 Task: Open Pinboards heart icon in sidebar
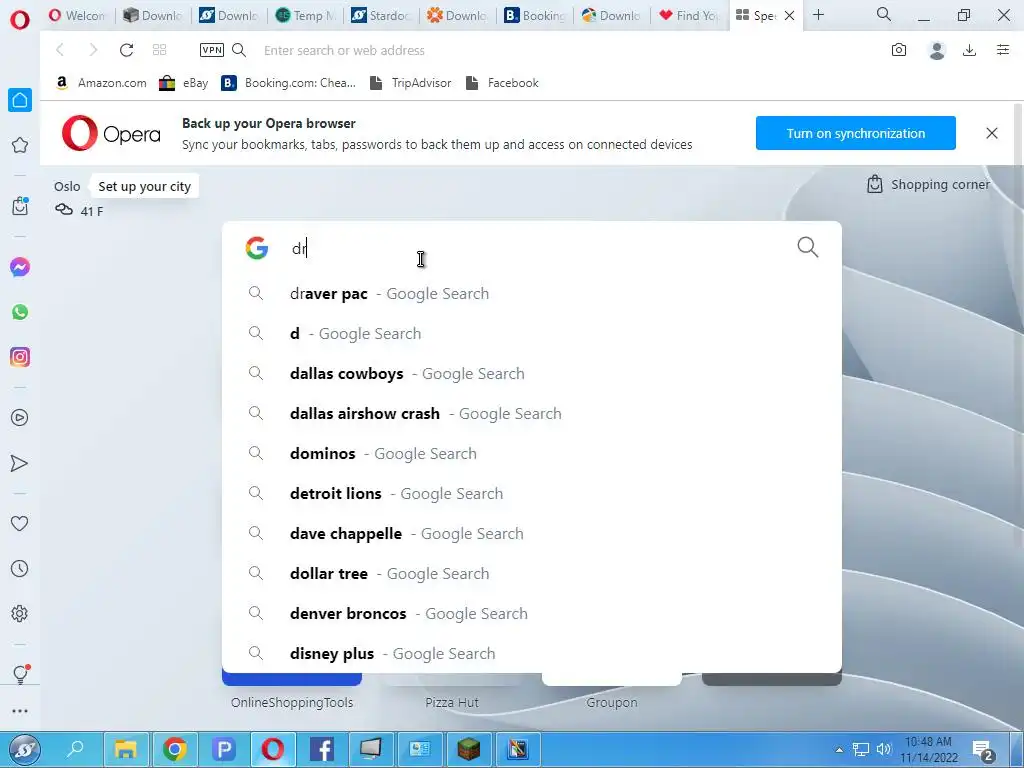pos(20,523)
